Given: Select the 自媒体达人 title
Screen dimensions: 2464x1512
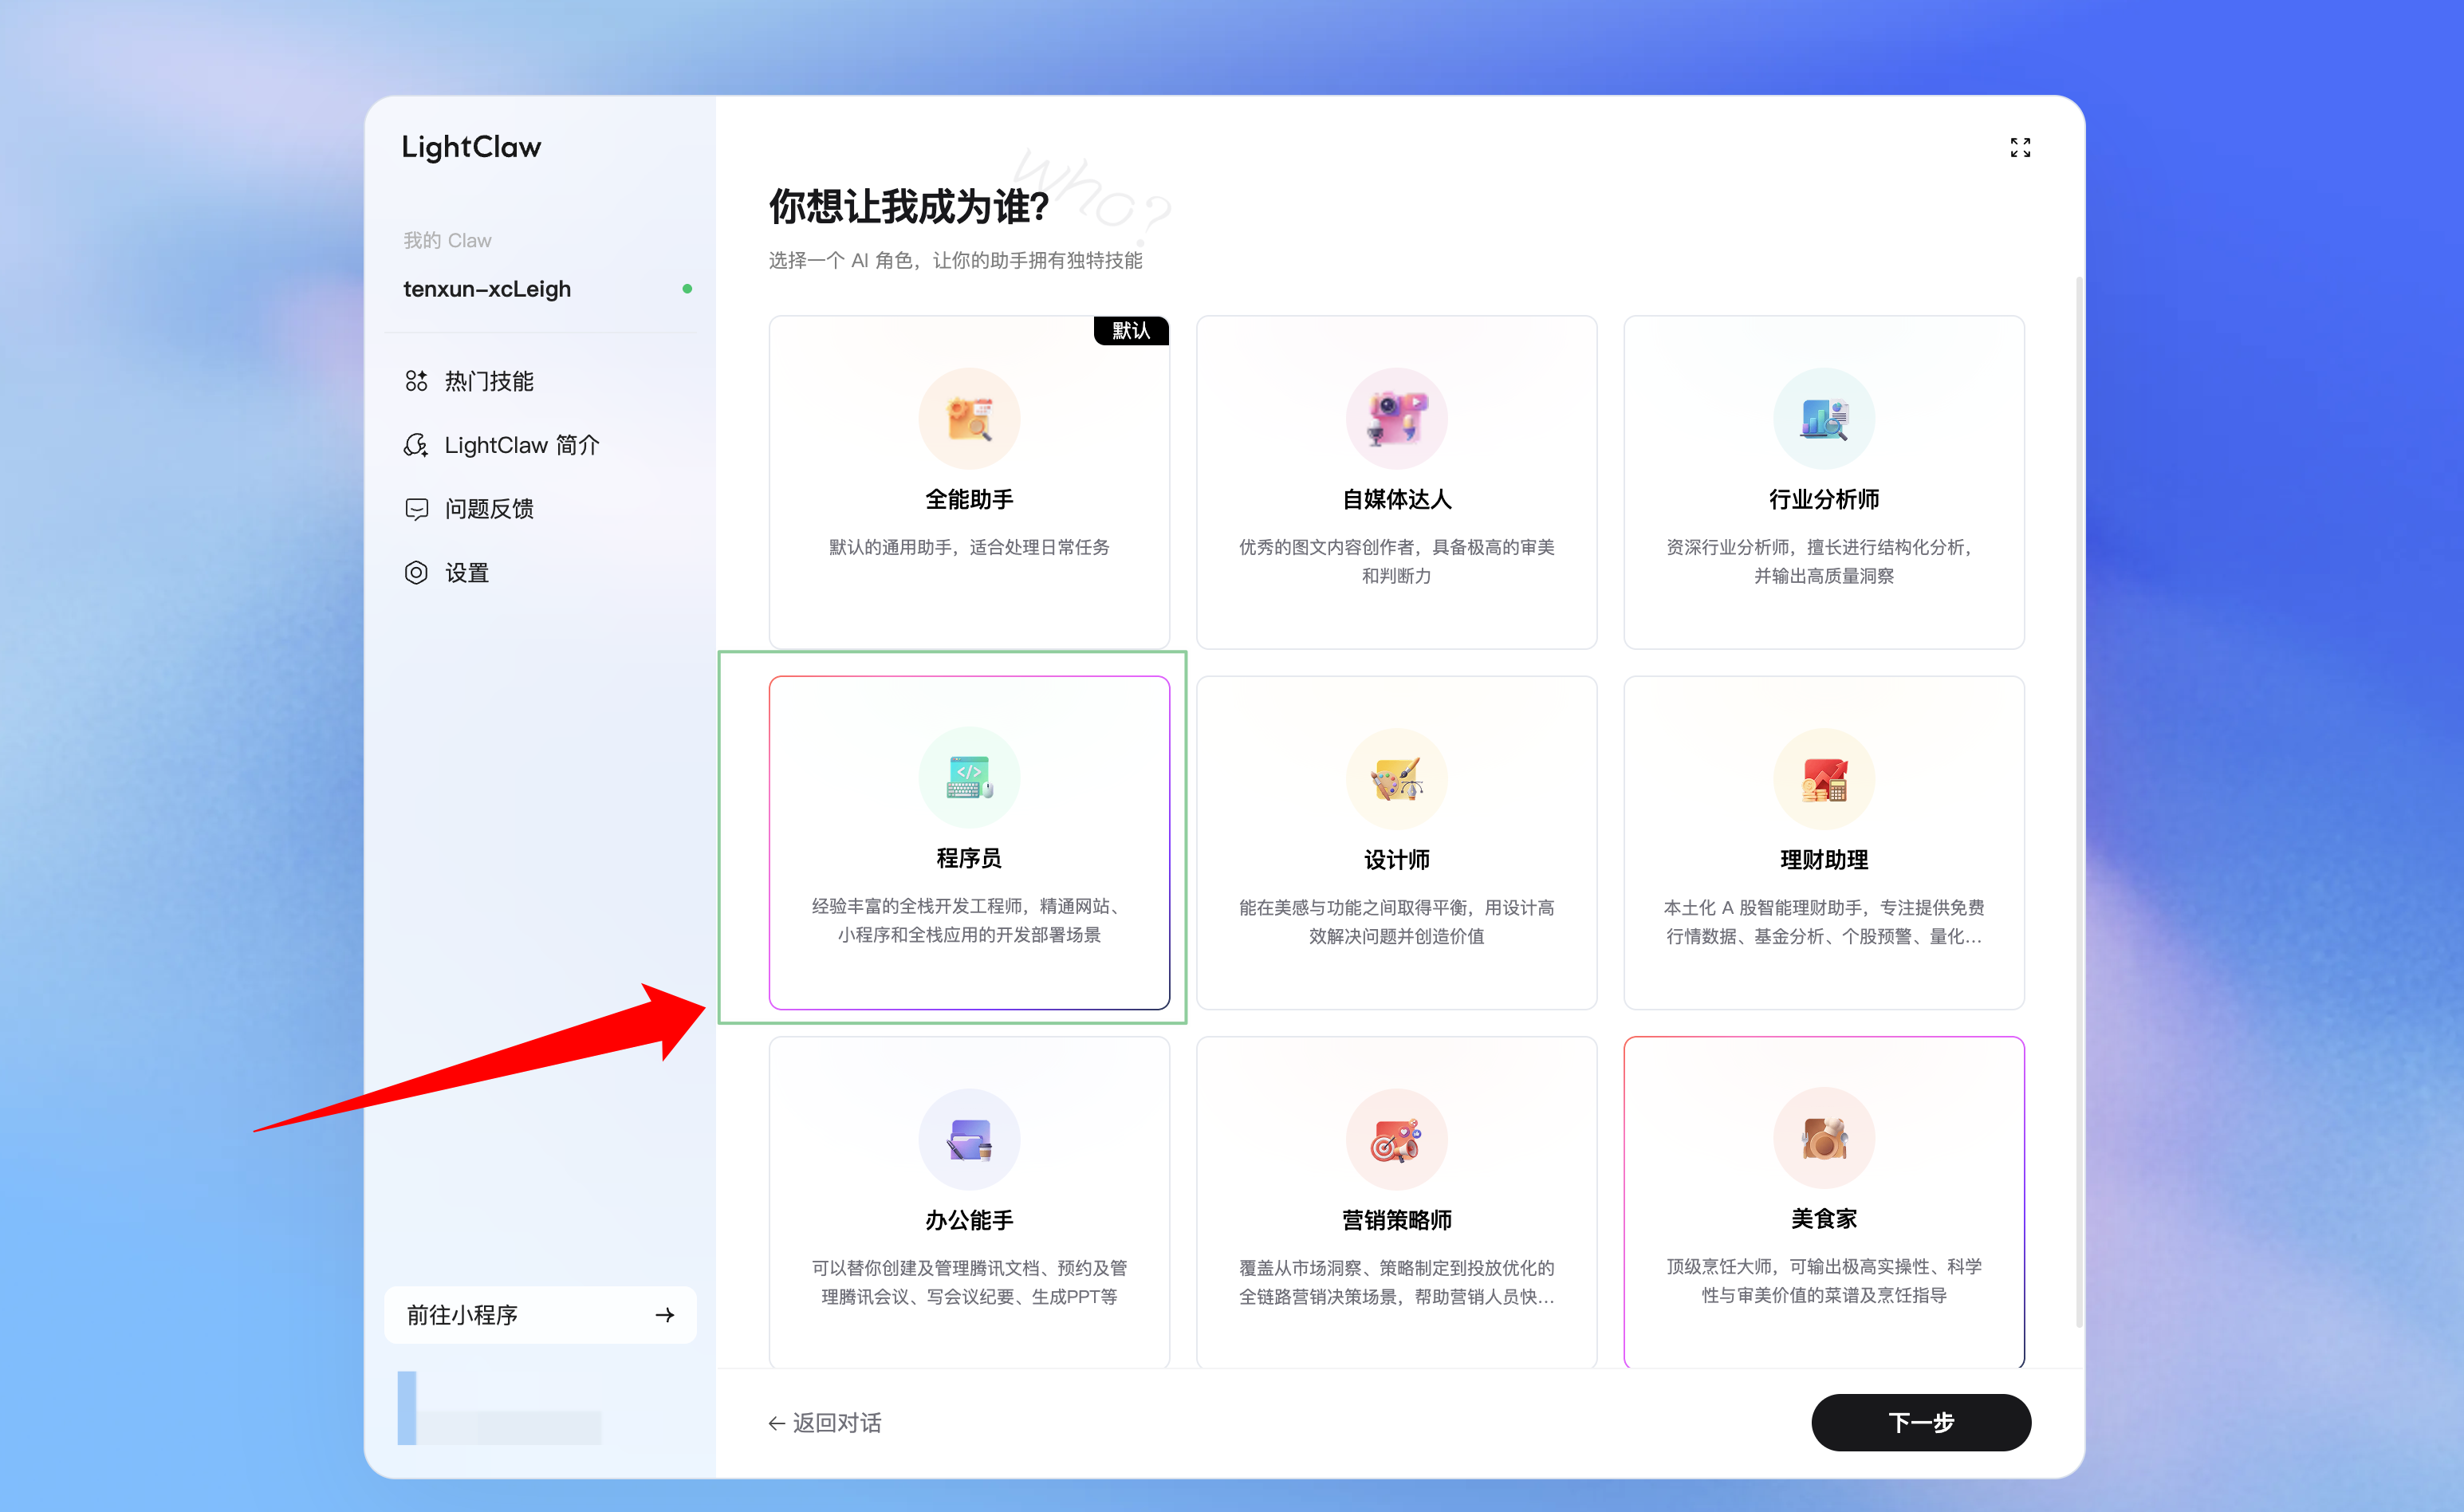Looking at the screenshot, I should tap(1396, 499).
